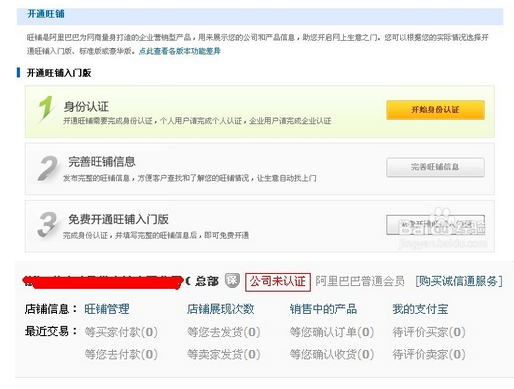The width and height of the screenshot is (514, 389).
Task: Open the 我的支付宝 link
Action: coord(420,309)
